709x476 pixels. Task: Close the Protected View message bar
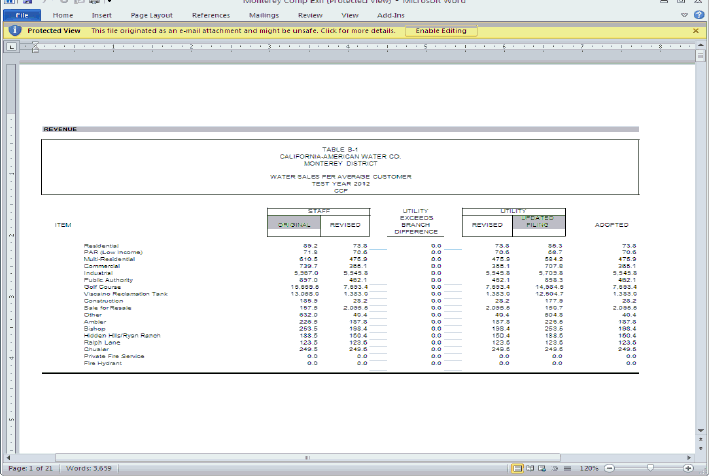coord(696,31)
